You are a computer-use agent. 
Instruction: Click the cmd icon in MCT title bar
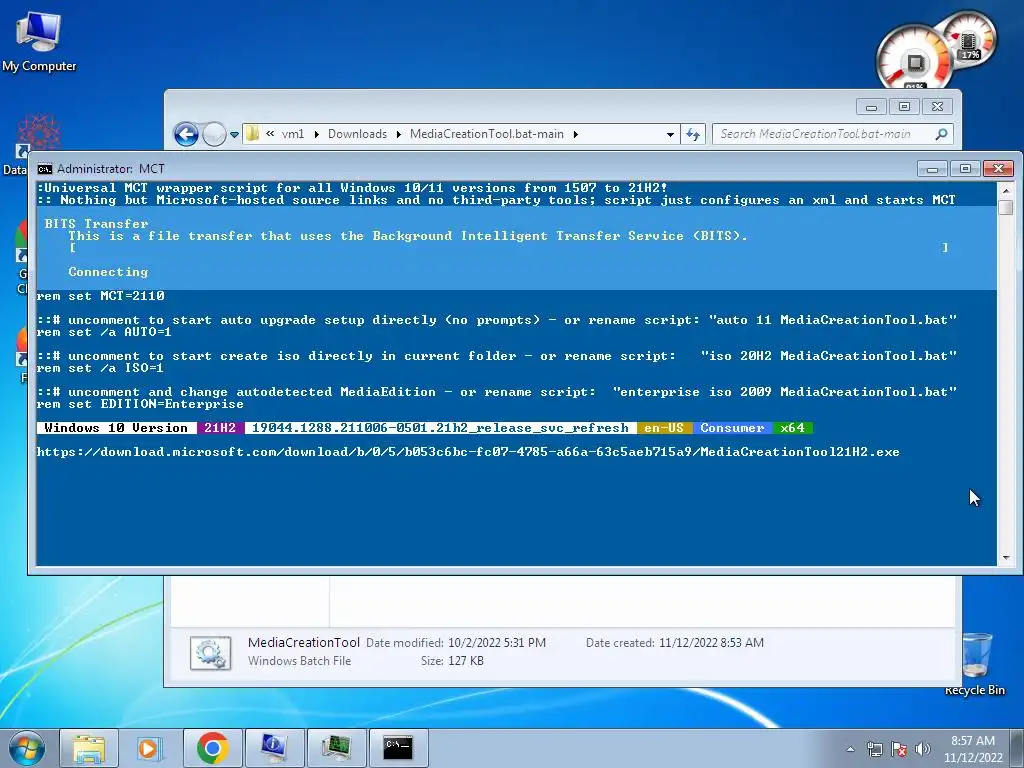point(44,169)
